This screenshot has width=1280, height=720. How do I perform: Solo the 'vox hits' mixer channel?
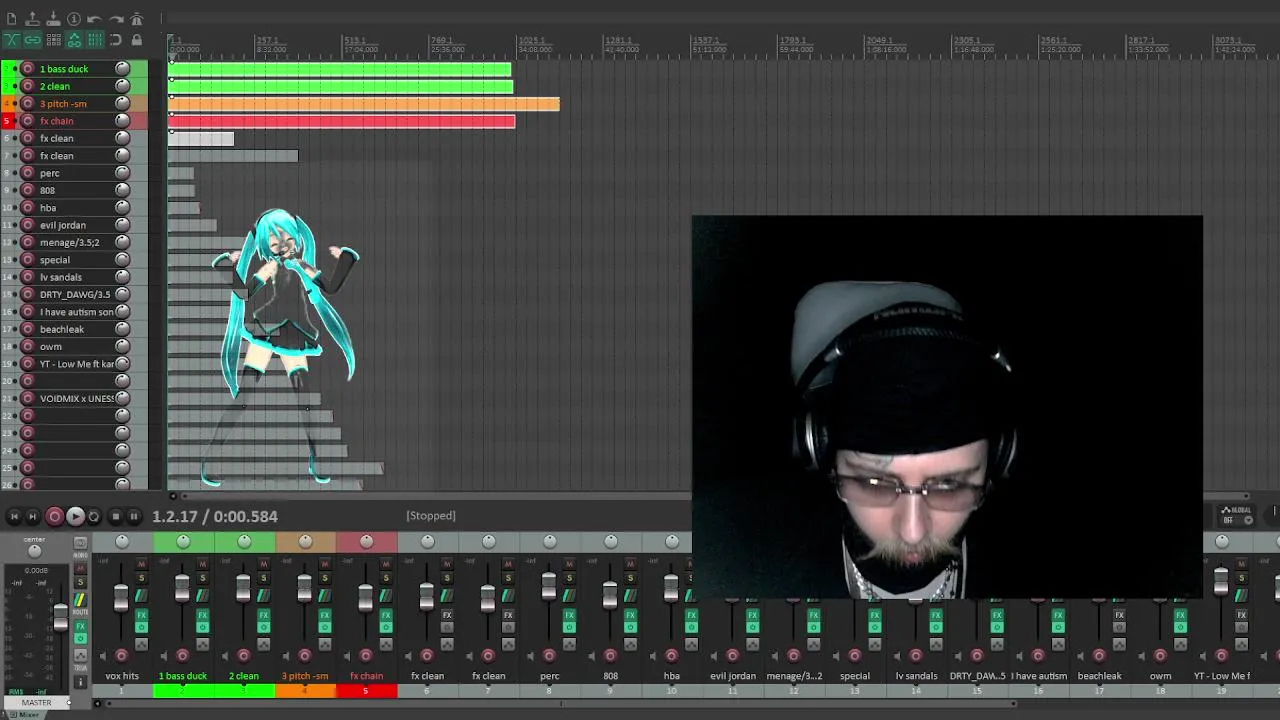[141, 578]
